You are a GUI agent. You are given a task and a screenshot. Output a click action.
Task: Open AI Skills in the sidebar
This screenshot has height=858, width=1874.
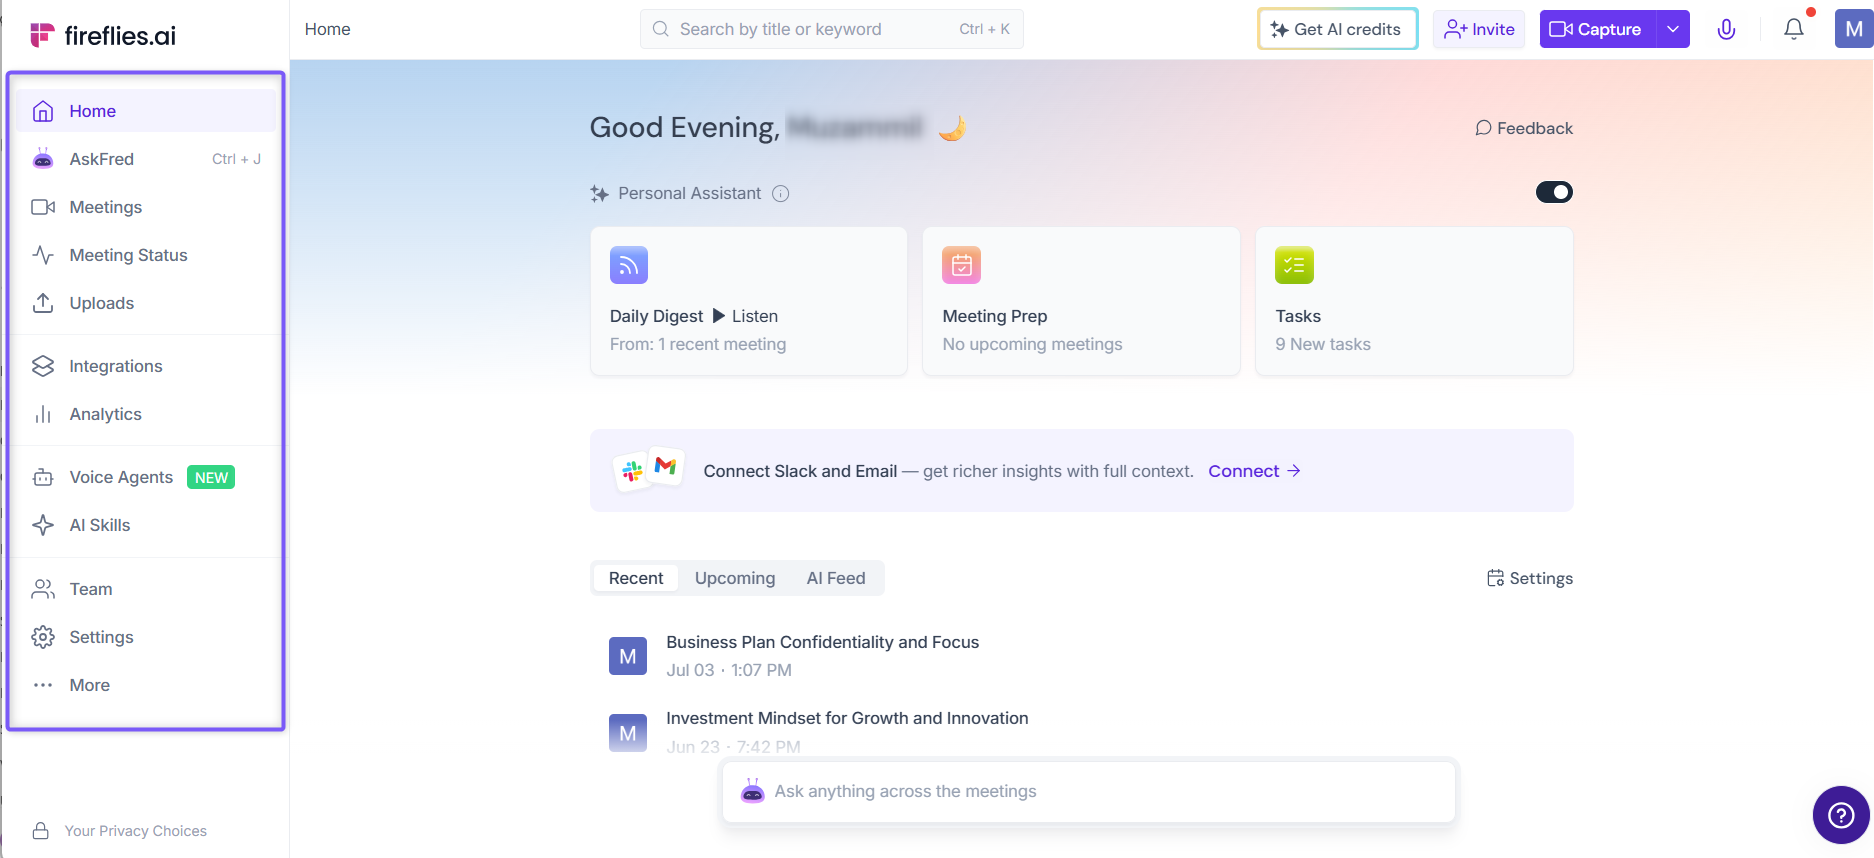(146, 525)
